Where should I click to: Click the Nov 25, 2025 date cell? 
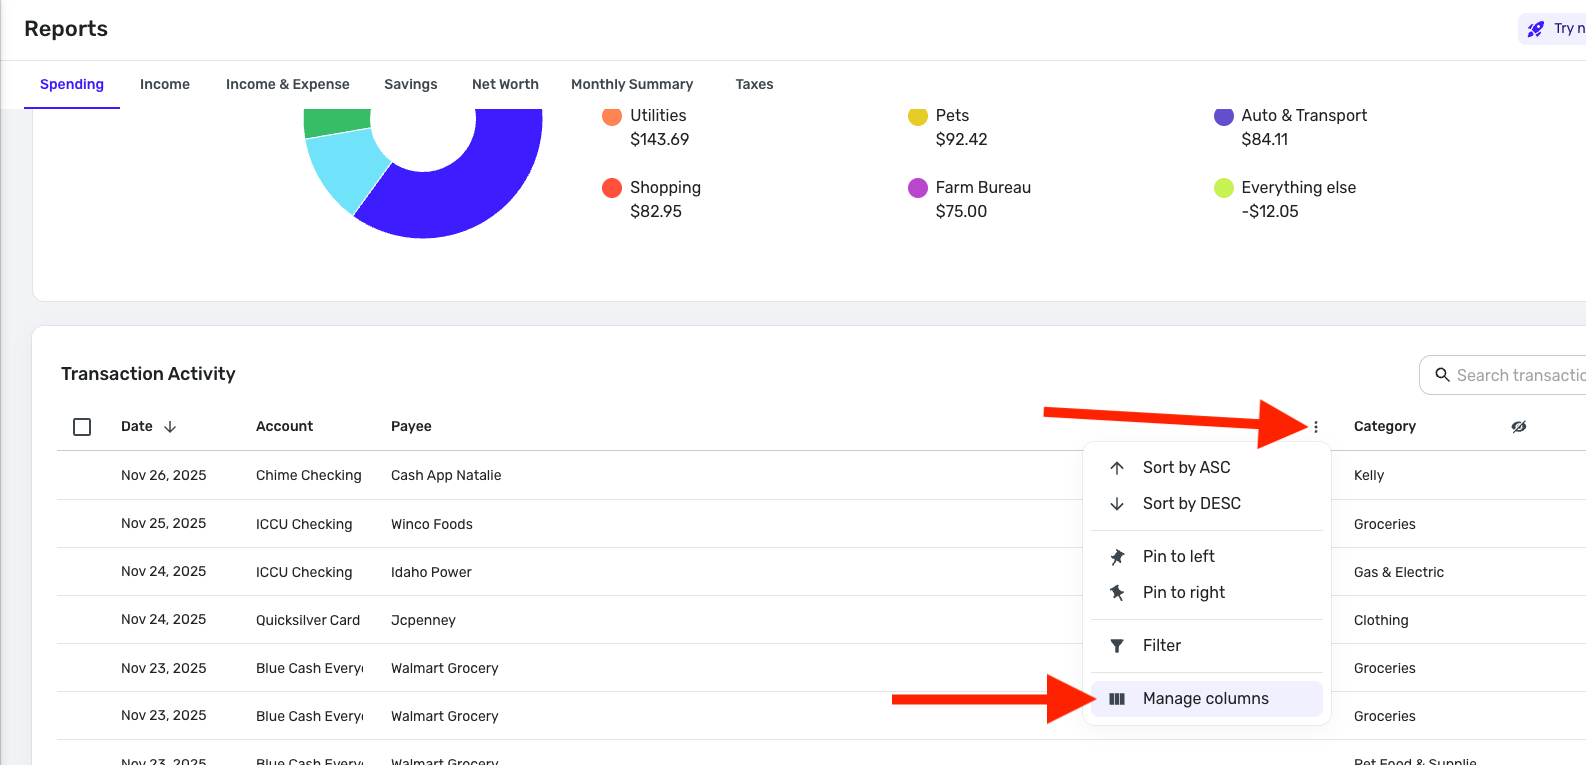pos(164,524)
